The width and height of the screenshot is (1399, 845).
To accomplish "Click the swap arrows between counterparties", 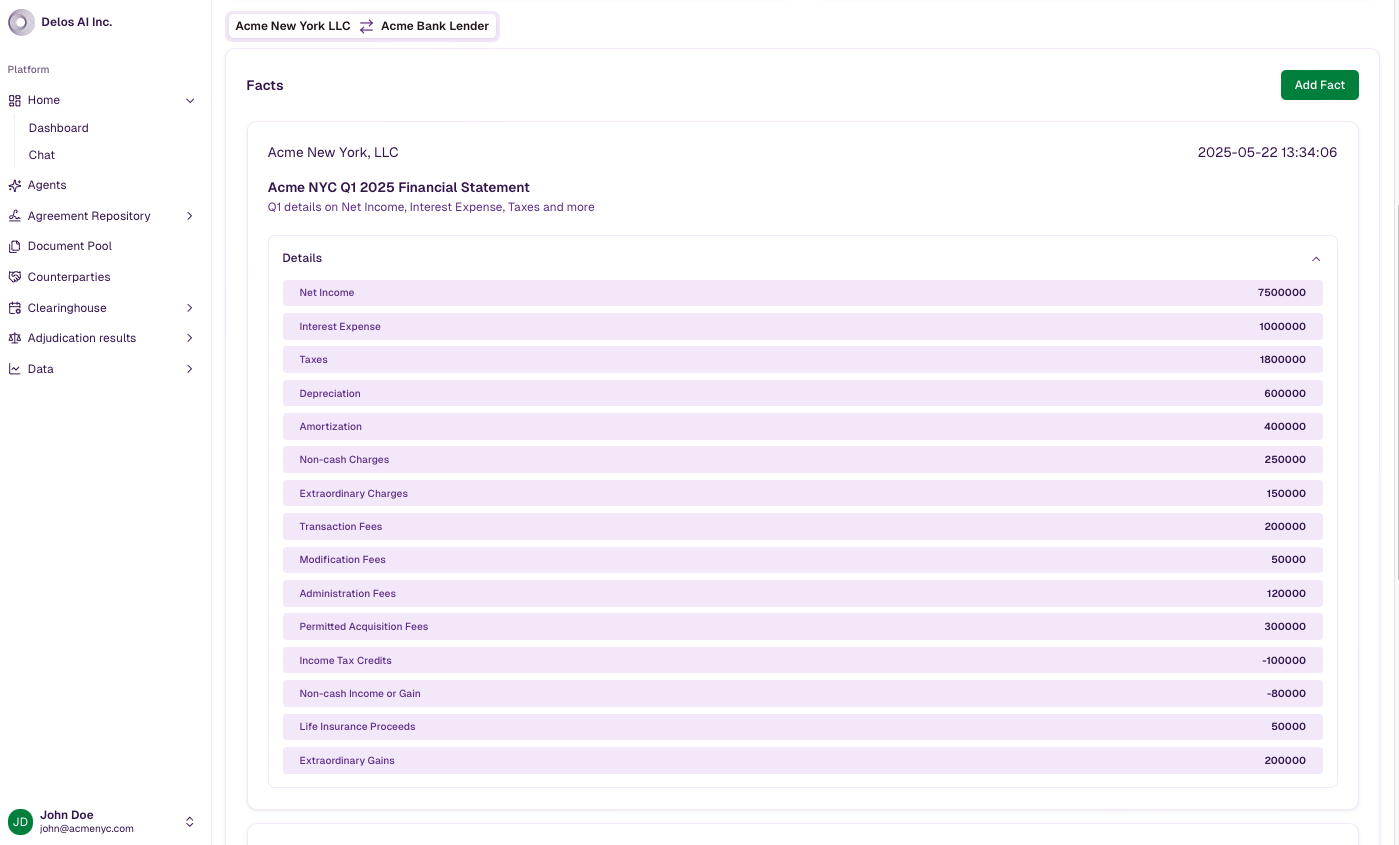I will [x=366, y=26].
